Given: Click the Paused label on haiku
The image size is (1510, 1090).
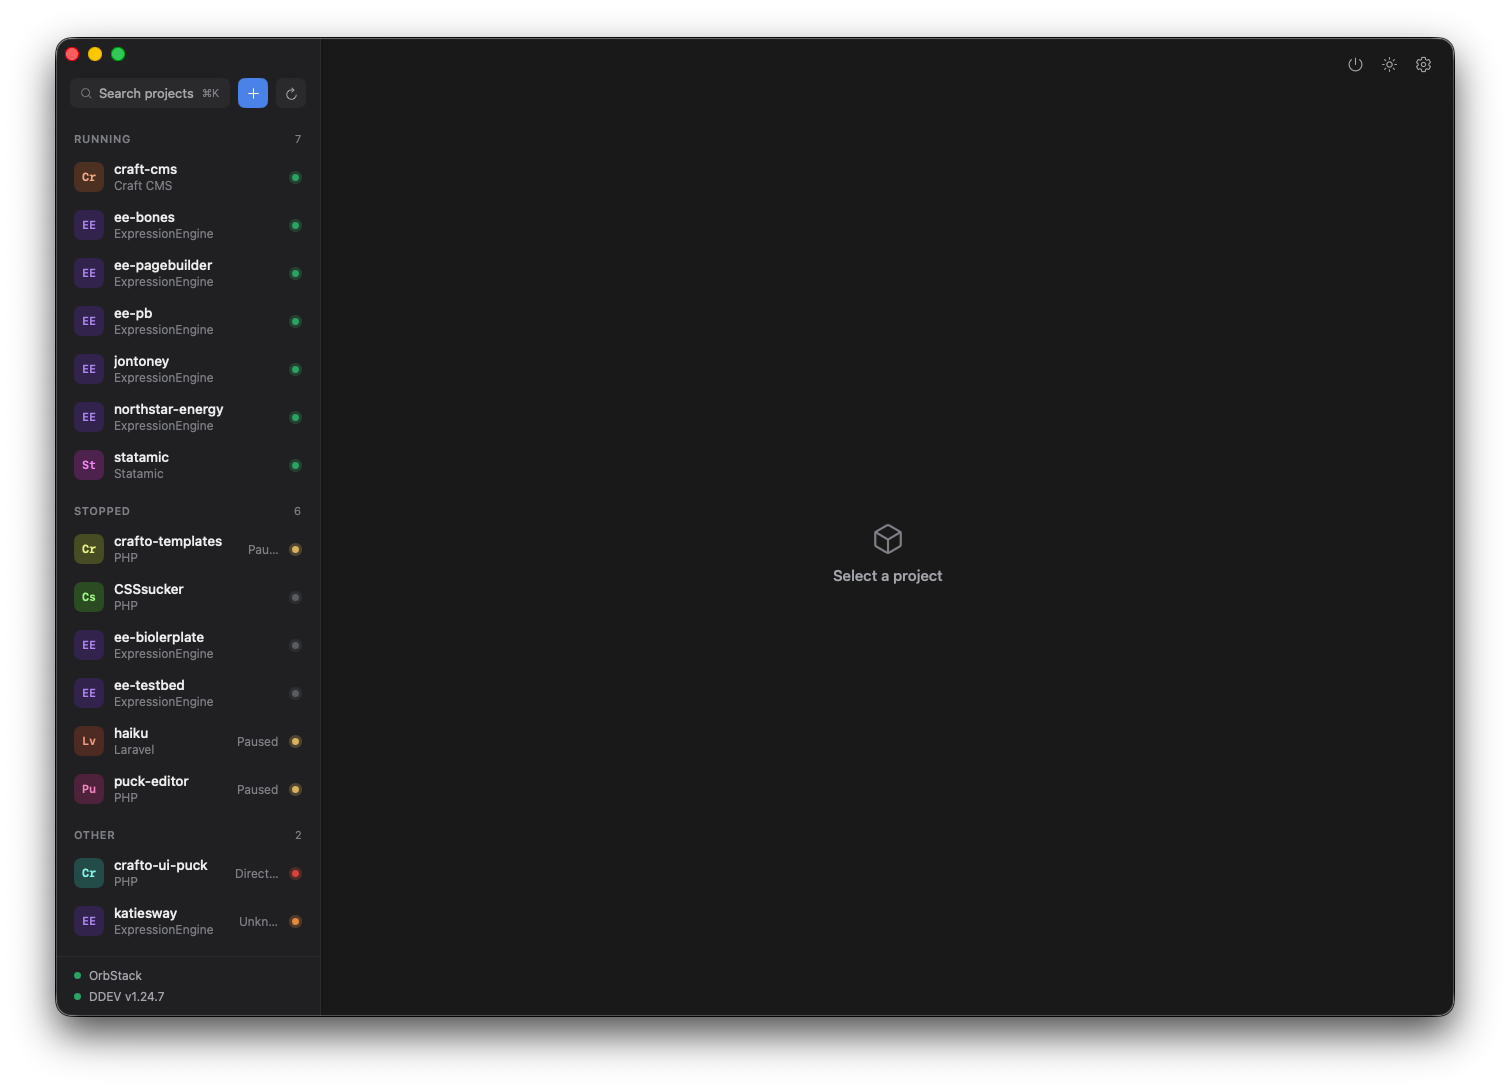Looking at the screenshot, I should (x=257, y=742).
